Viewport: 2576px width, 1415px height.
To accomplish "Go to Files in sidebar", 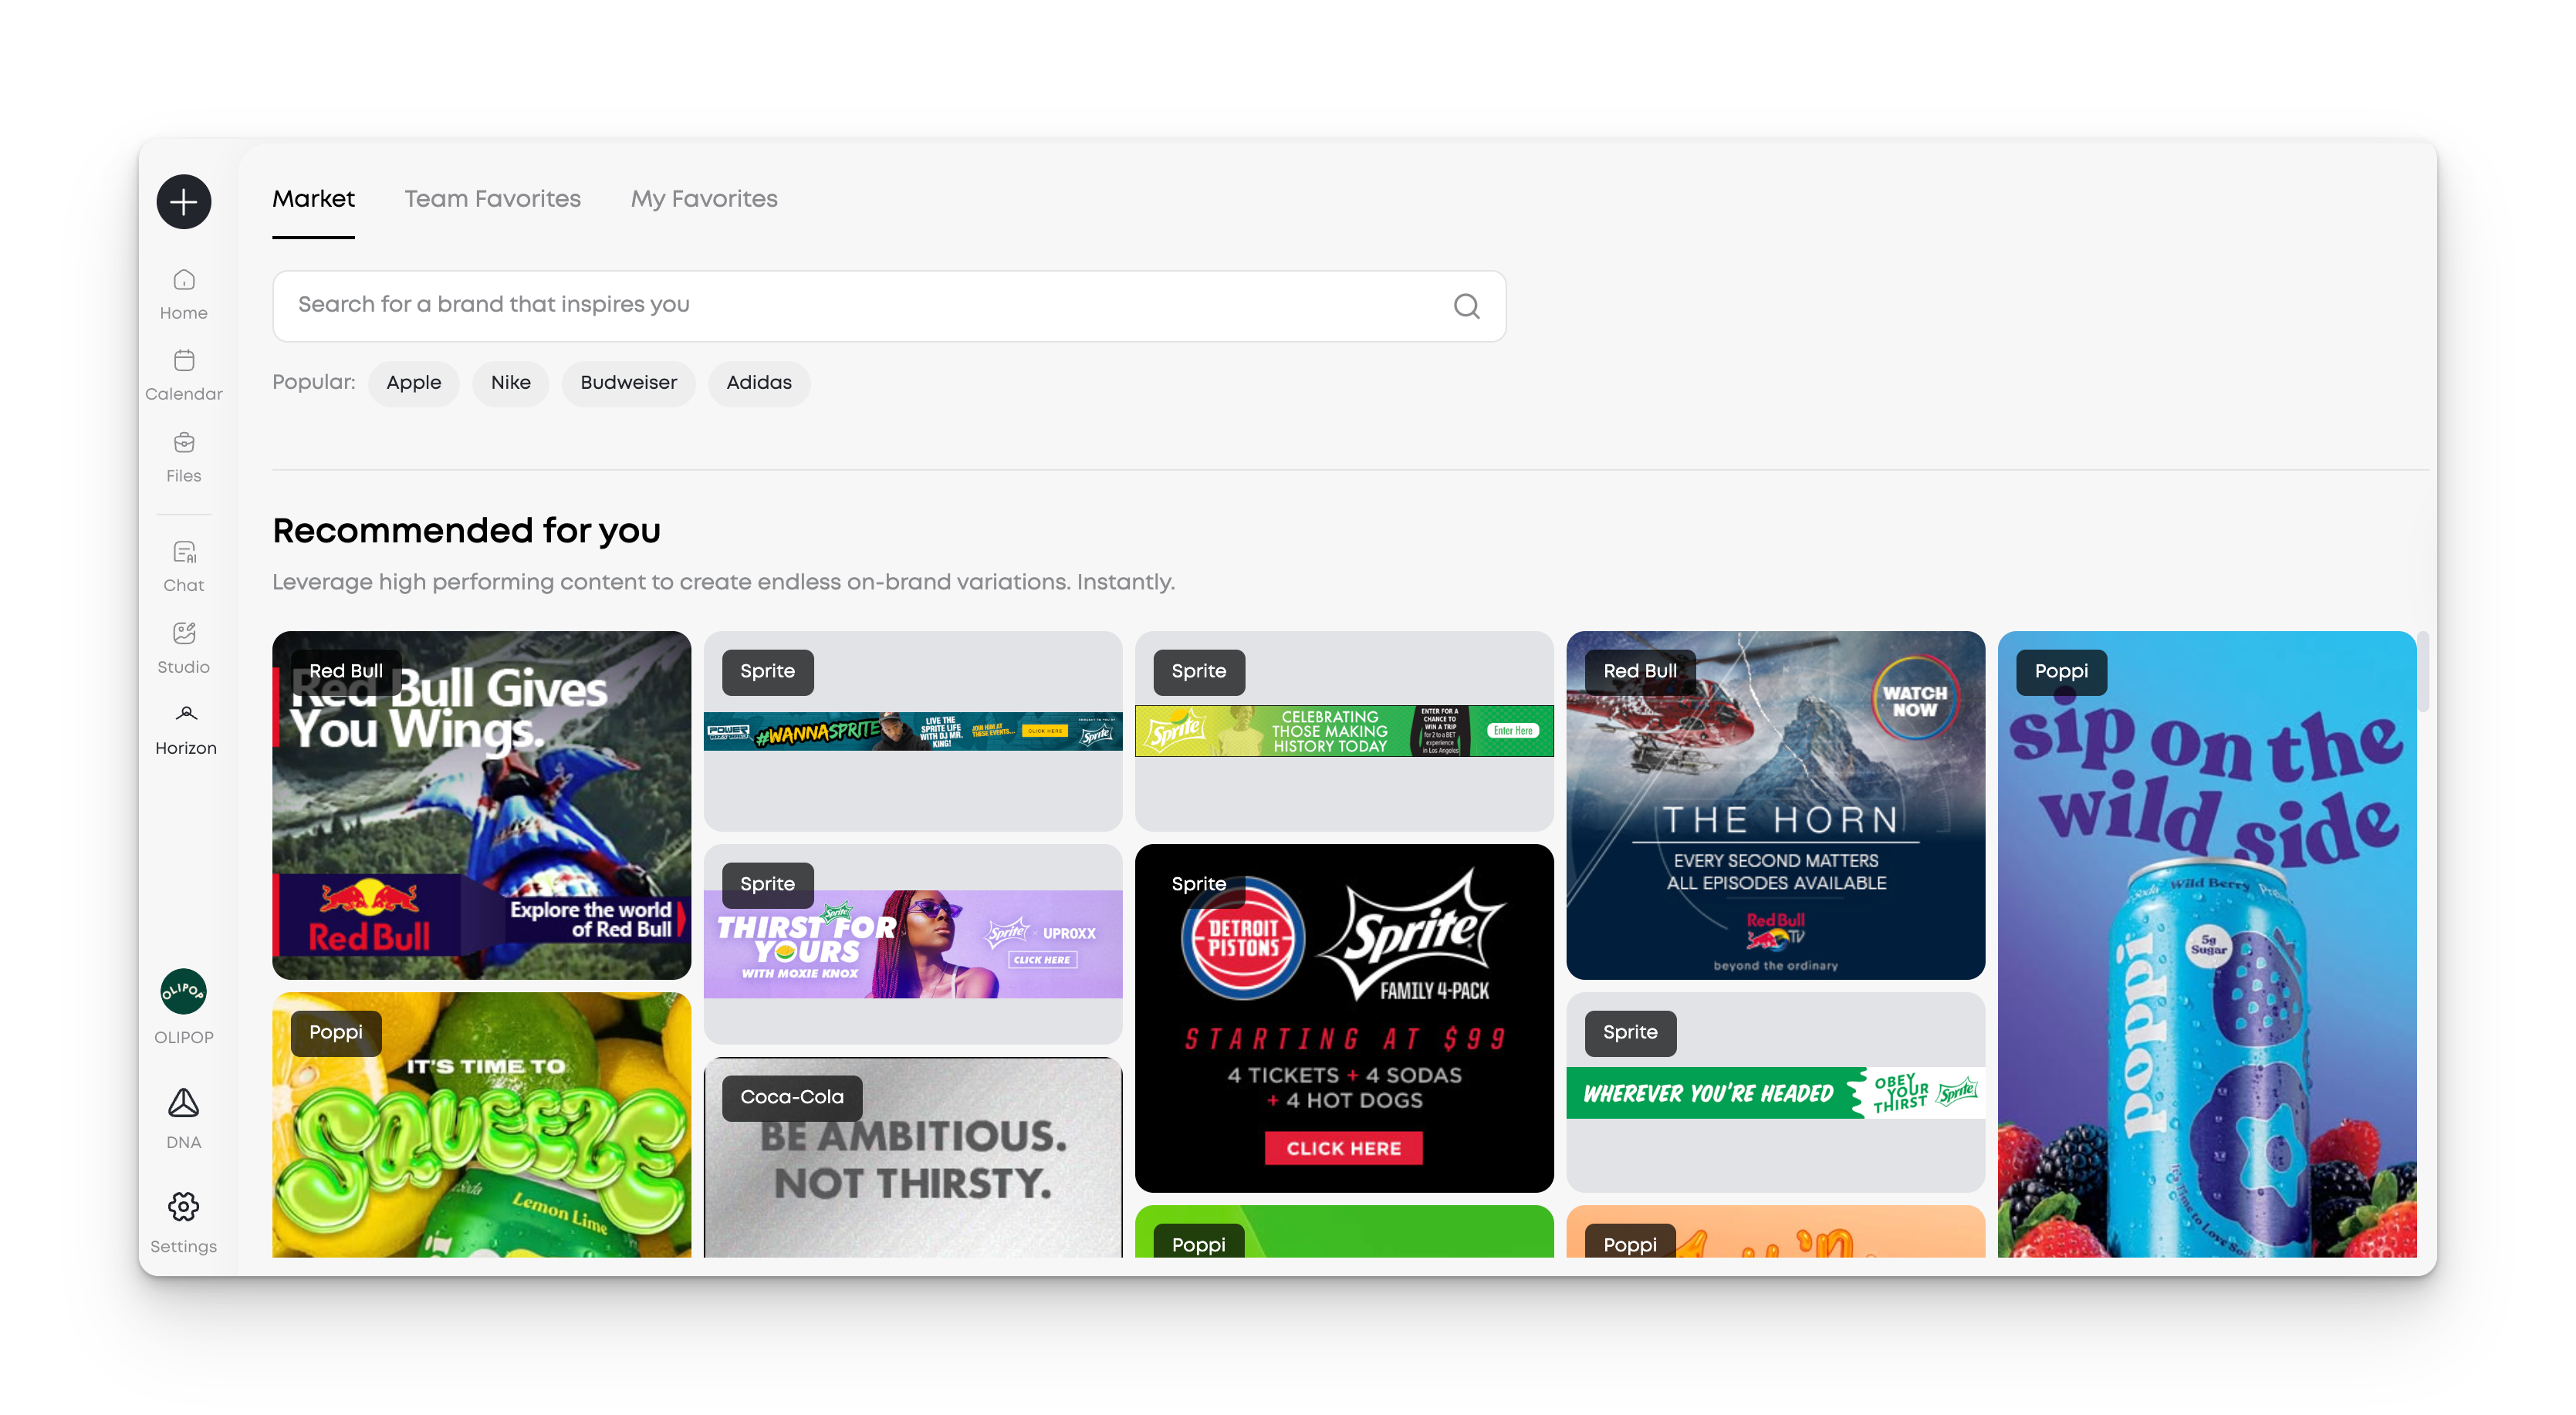I will (184, 457).
